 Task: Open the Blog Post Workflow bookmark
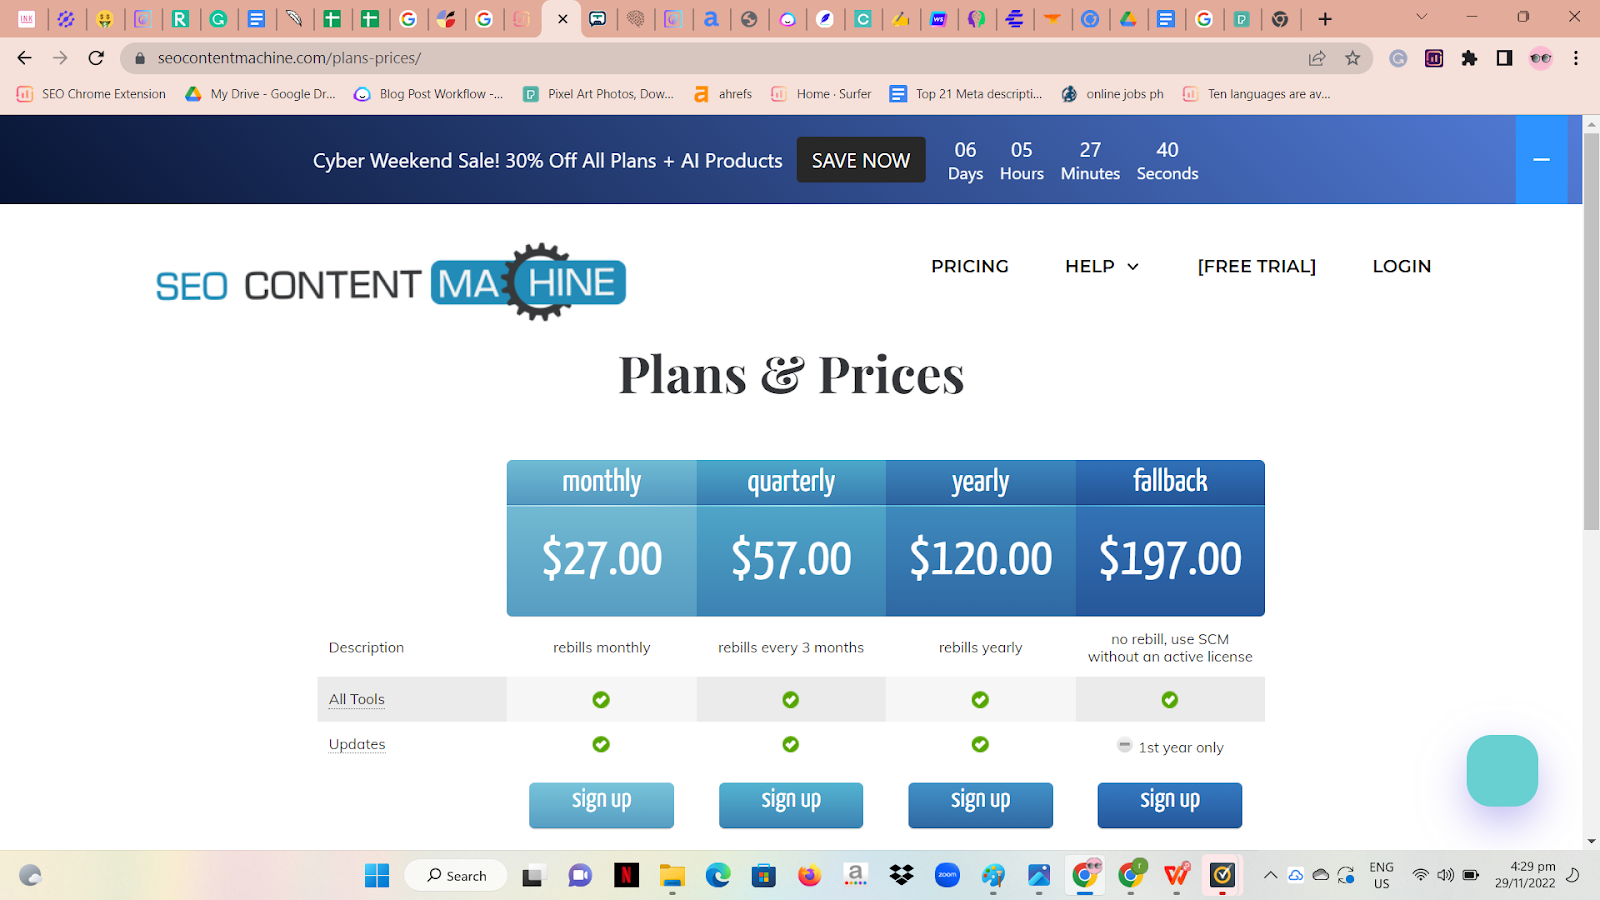point(429,94)
